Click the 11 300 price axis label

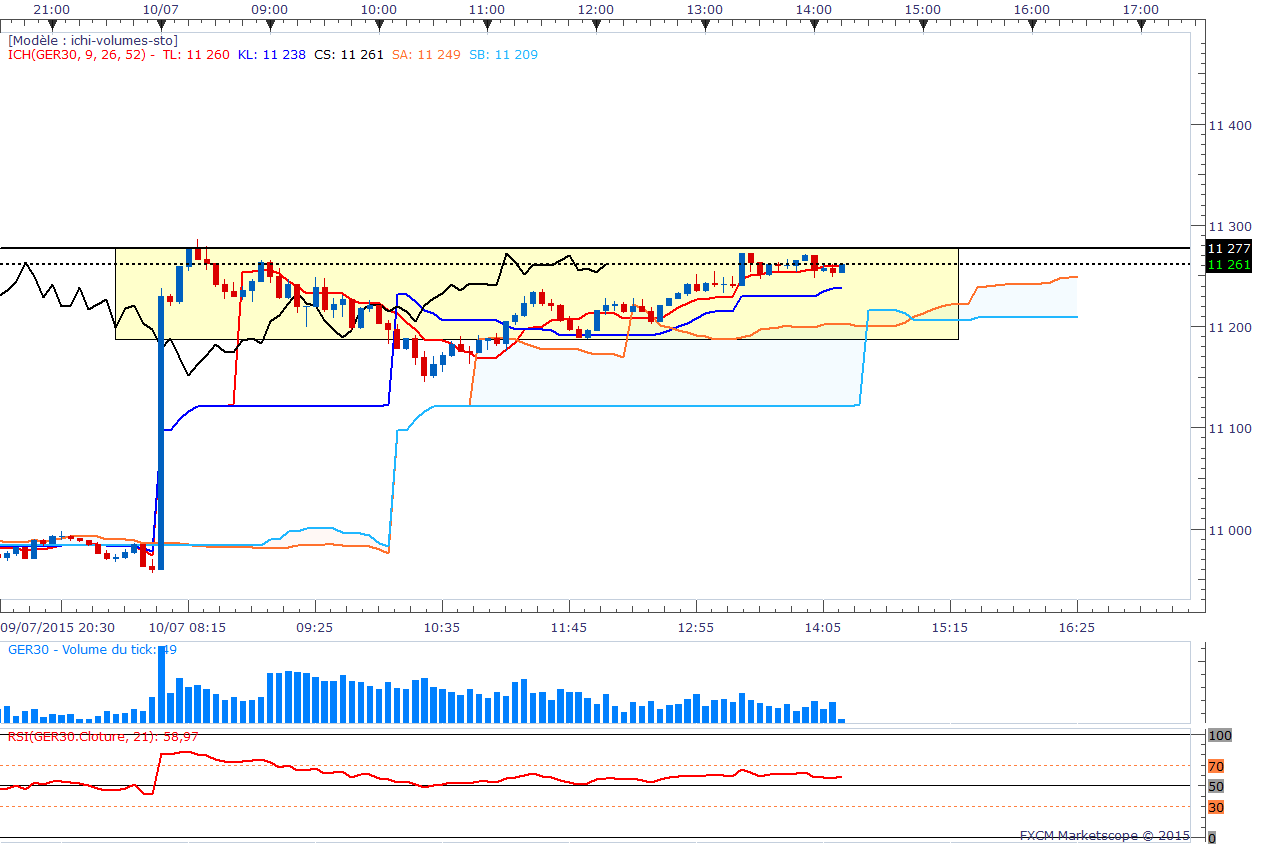pyautogui.click(x=1230, y=226)
